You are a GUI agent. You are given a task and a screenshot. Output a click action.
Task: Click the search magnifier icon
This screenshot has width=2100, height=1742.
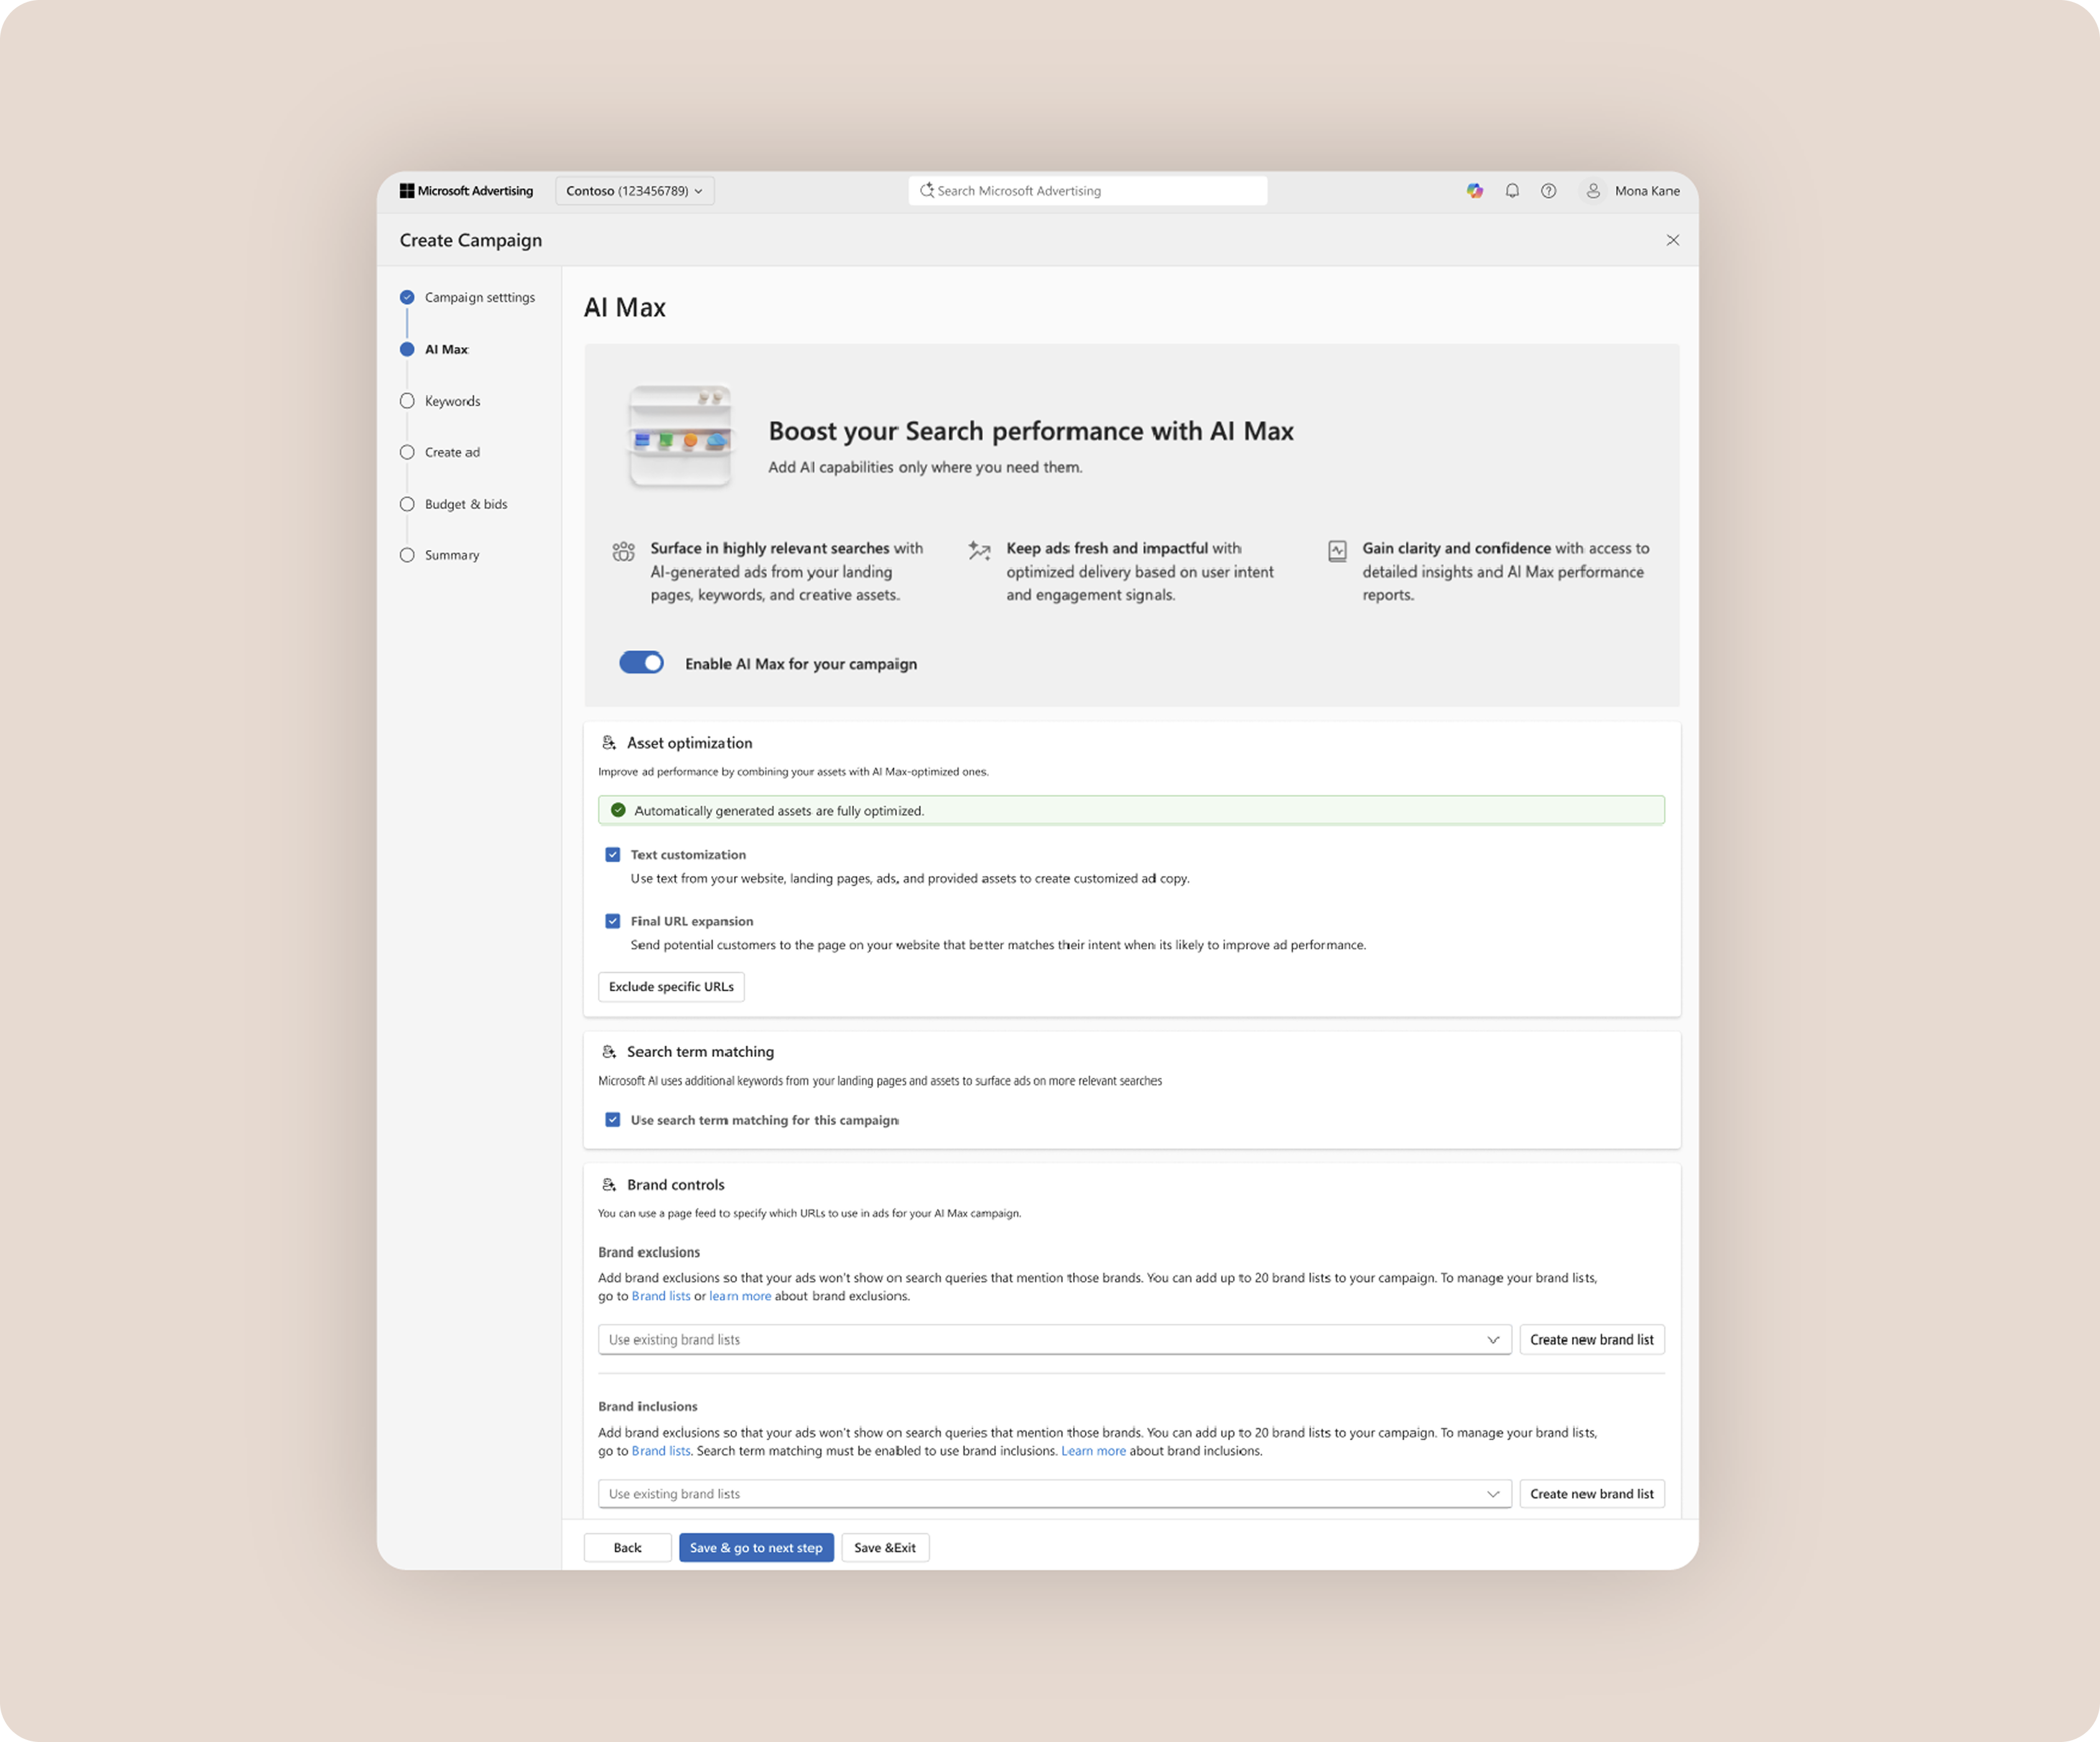[x=926, y=190]
